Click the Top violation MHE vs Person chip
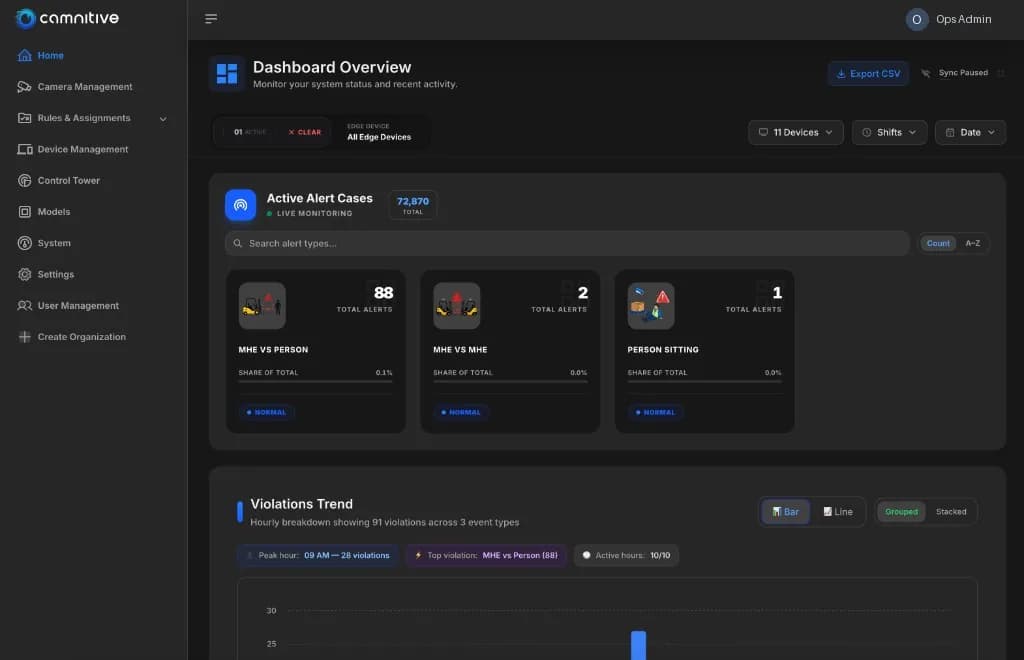 (x=486, y=556)
